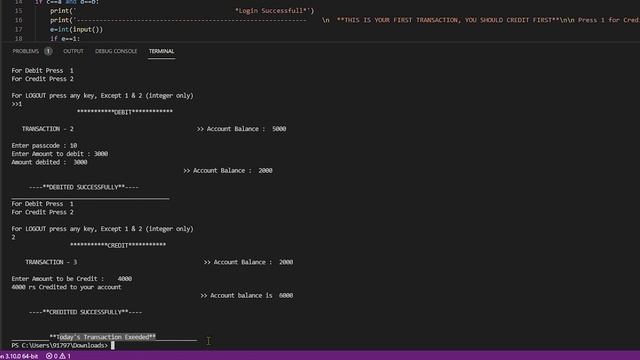Click the '>>1' input line in terminal
640x360 pixels.
click(17, 104)
